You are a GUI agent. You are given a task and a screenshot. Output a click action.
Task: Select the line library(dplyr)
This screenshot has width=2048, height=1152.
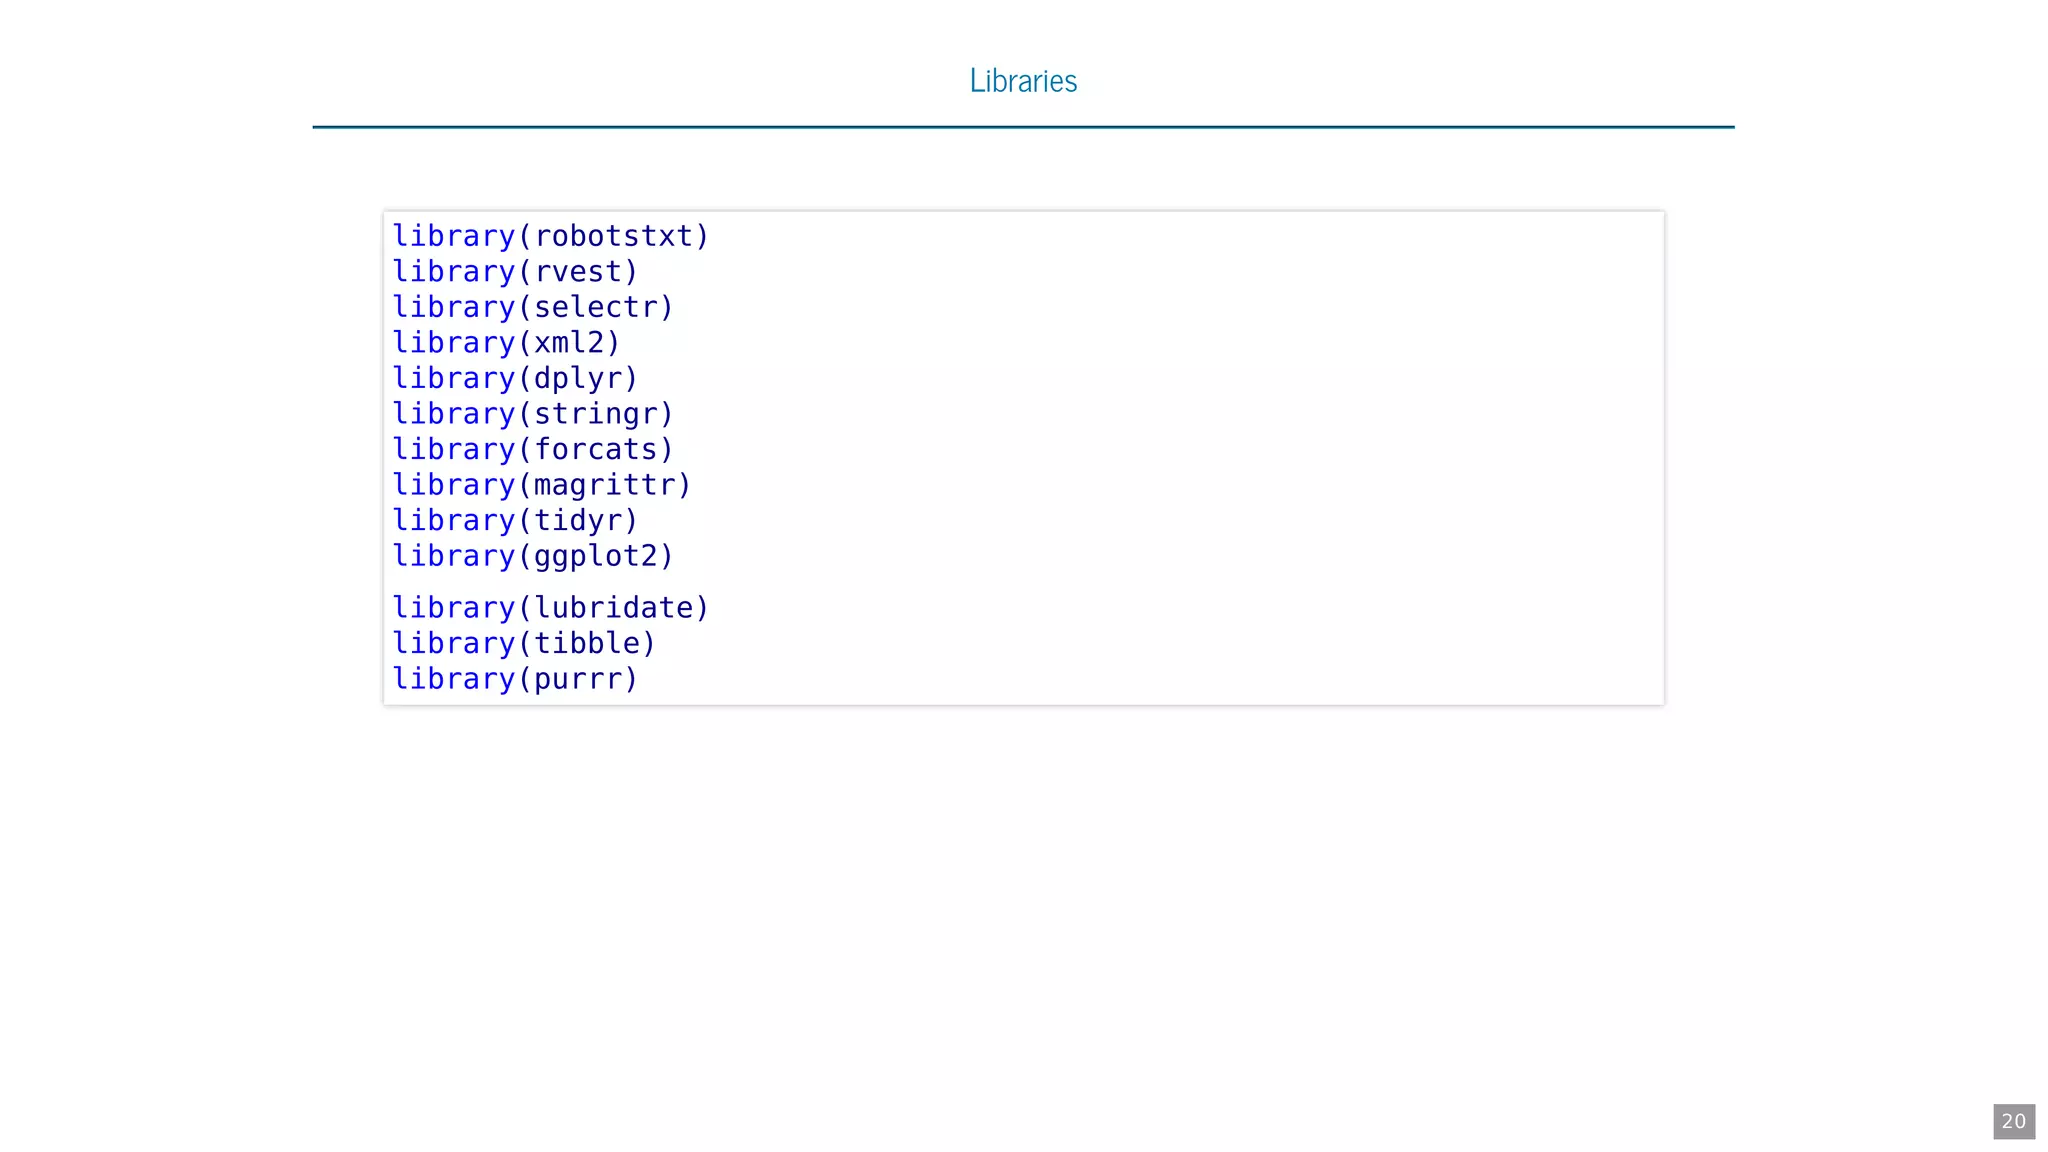point(514,378)
